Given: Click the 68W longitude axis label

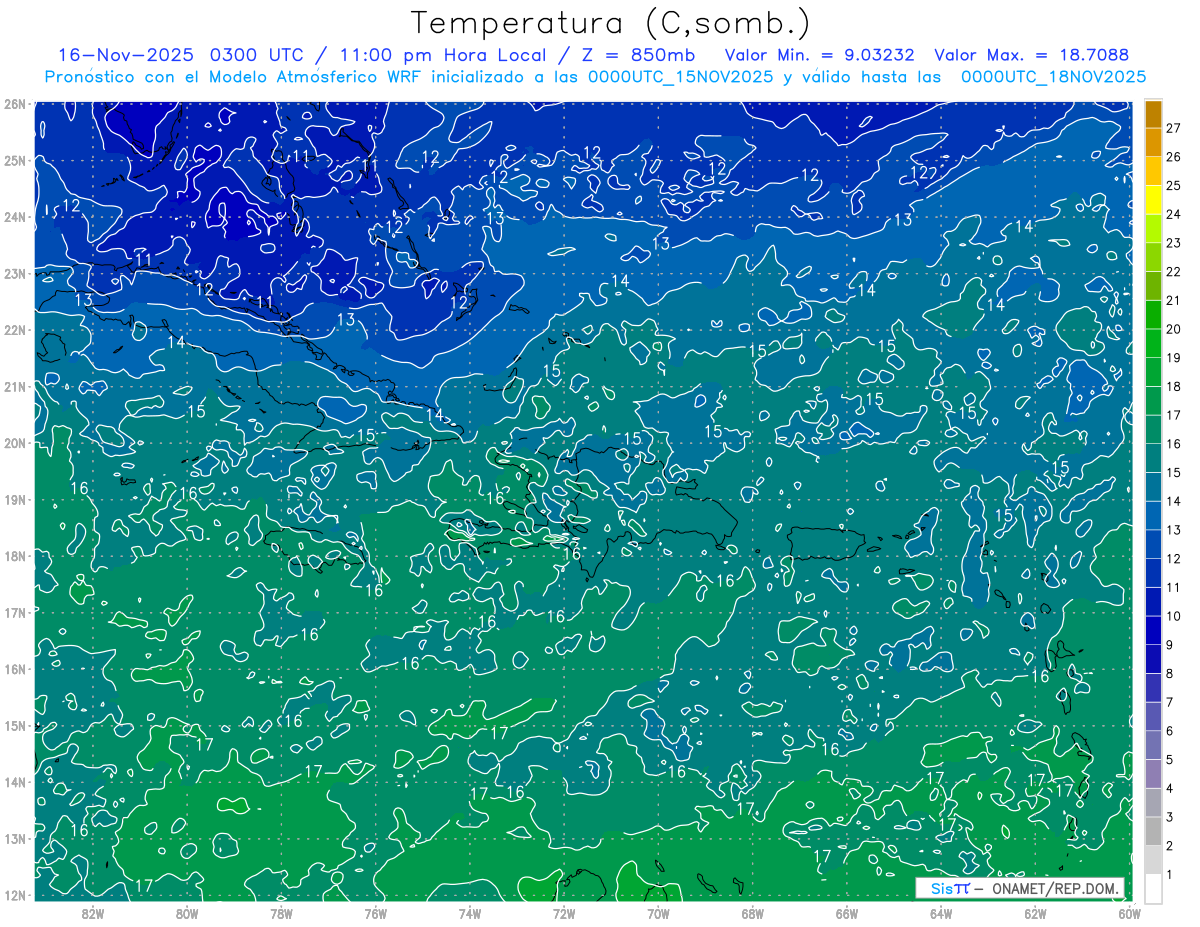Looking at the screenshot, I should tap(753, 913).
